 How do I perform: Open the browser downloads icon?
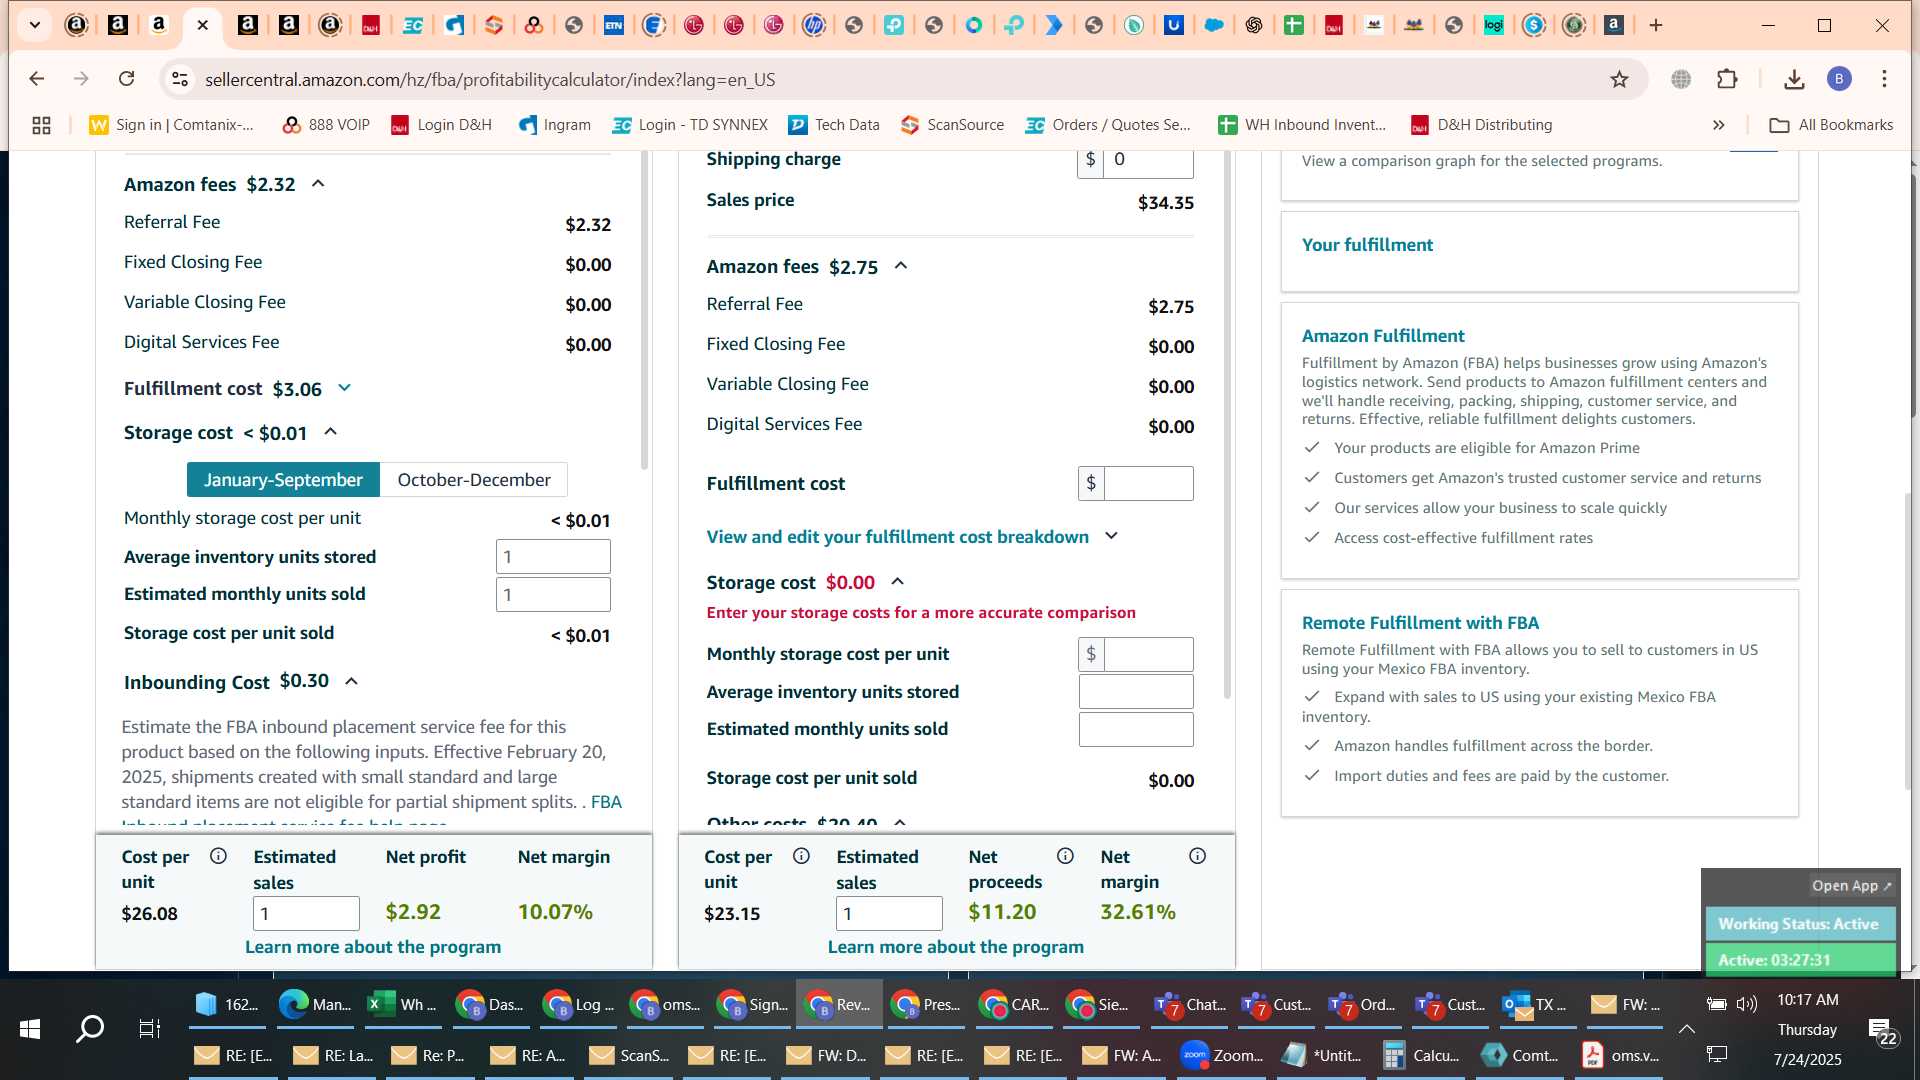tap(1794, 79)
